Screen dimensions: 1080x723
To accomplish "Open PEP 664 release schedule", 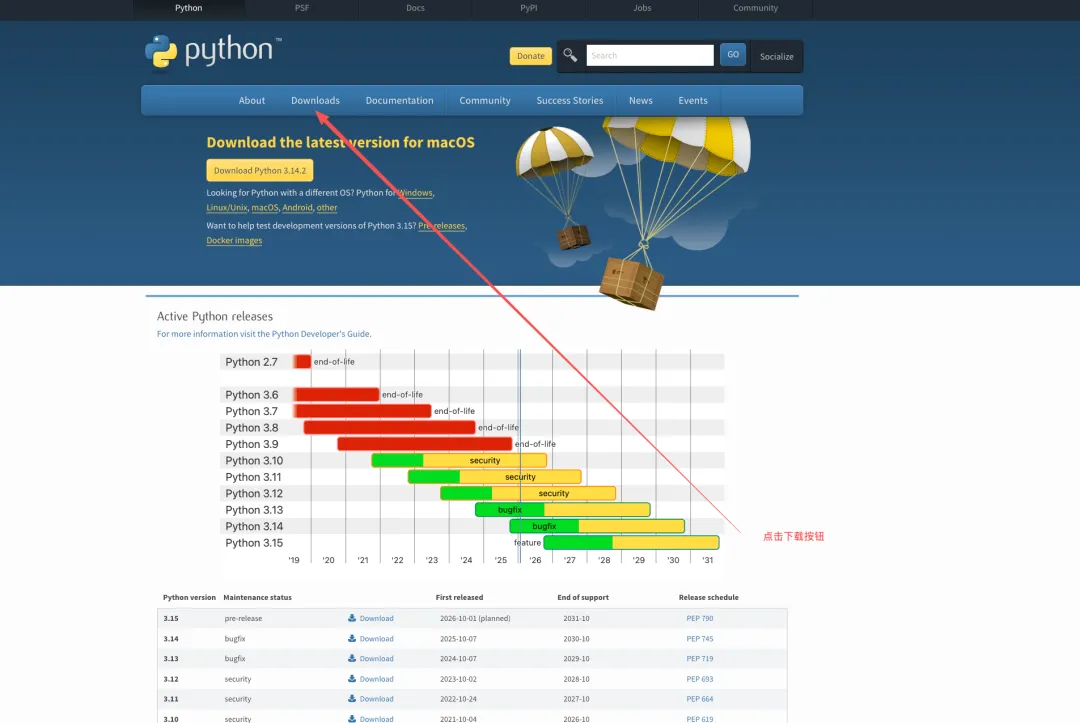I will tap(699, 699).
